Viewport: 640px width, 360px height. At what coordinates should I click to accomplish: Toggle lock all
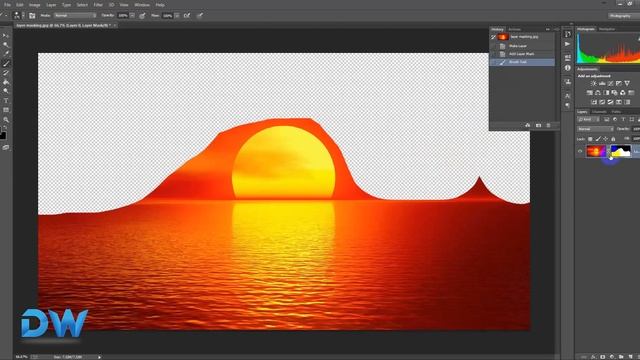pyautogui.click(x=613, y=139)
